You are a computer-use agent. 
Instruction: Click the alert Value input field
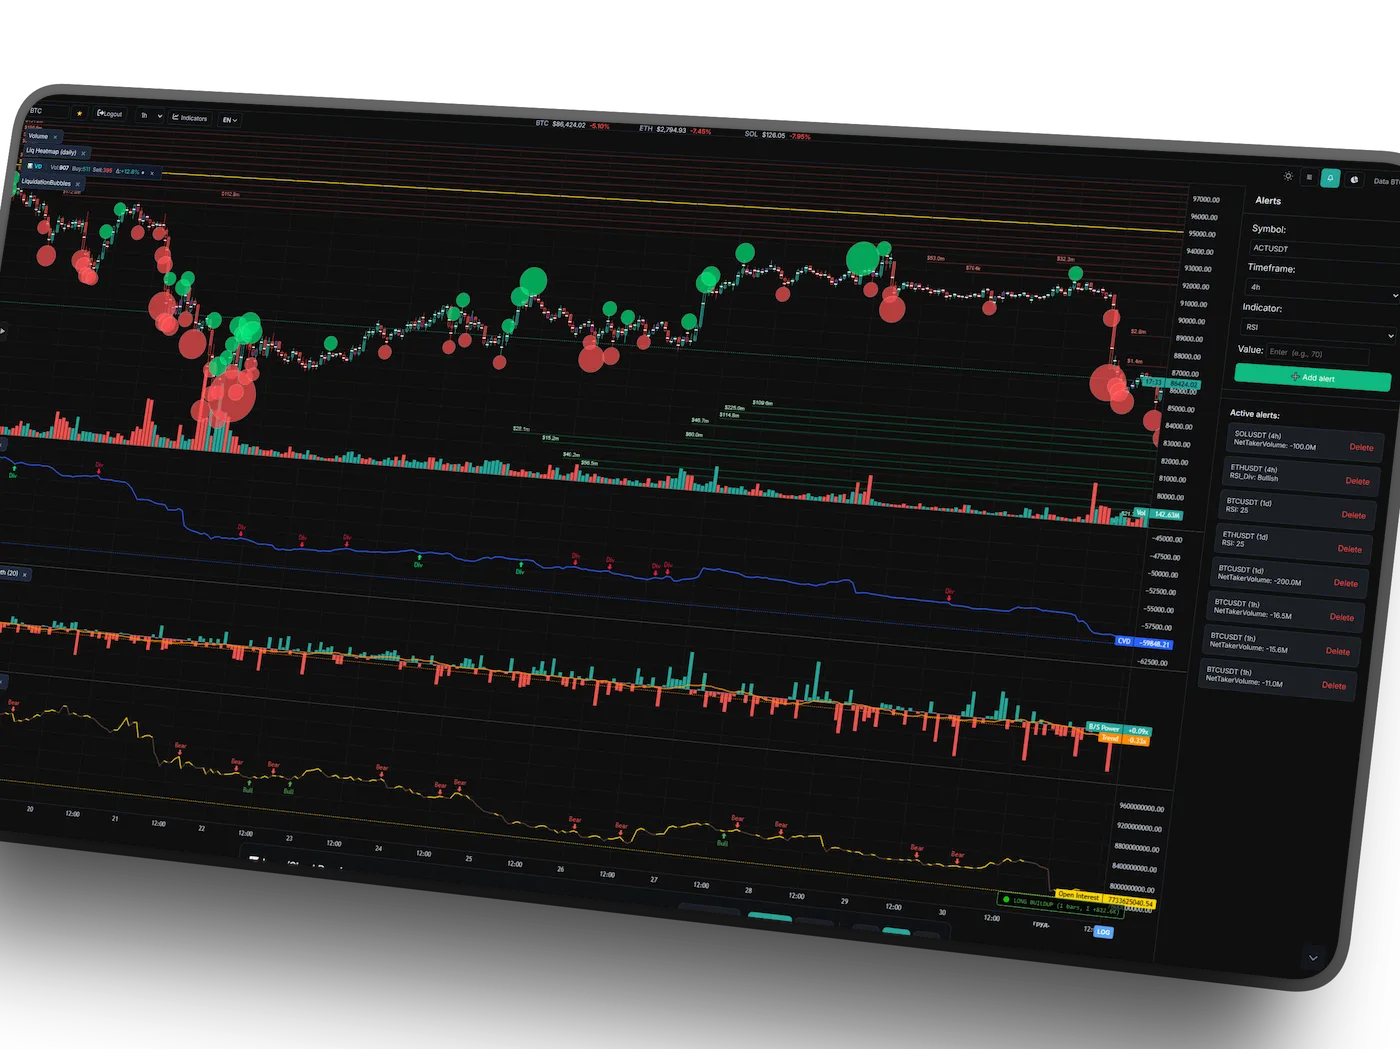coord(1316,353)
